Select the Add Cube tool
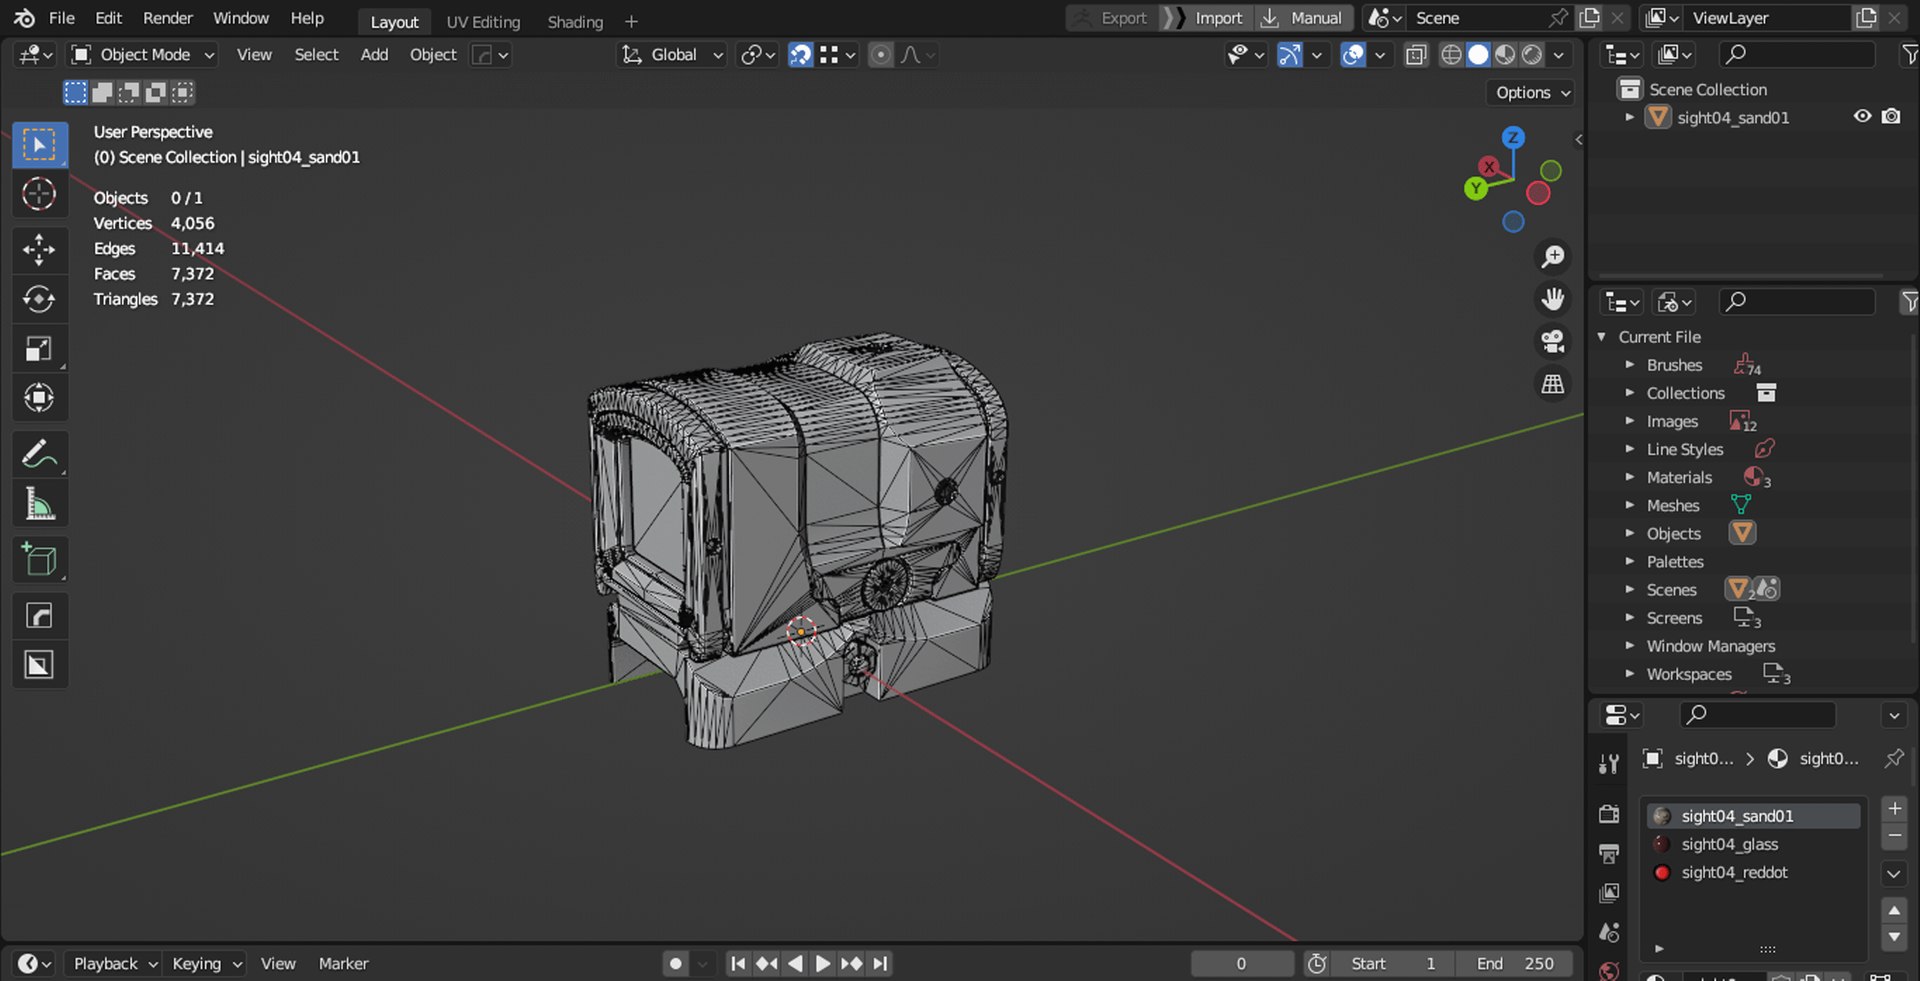 (x=39, y=560)
